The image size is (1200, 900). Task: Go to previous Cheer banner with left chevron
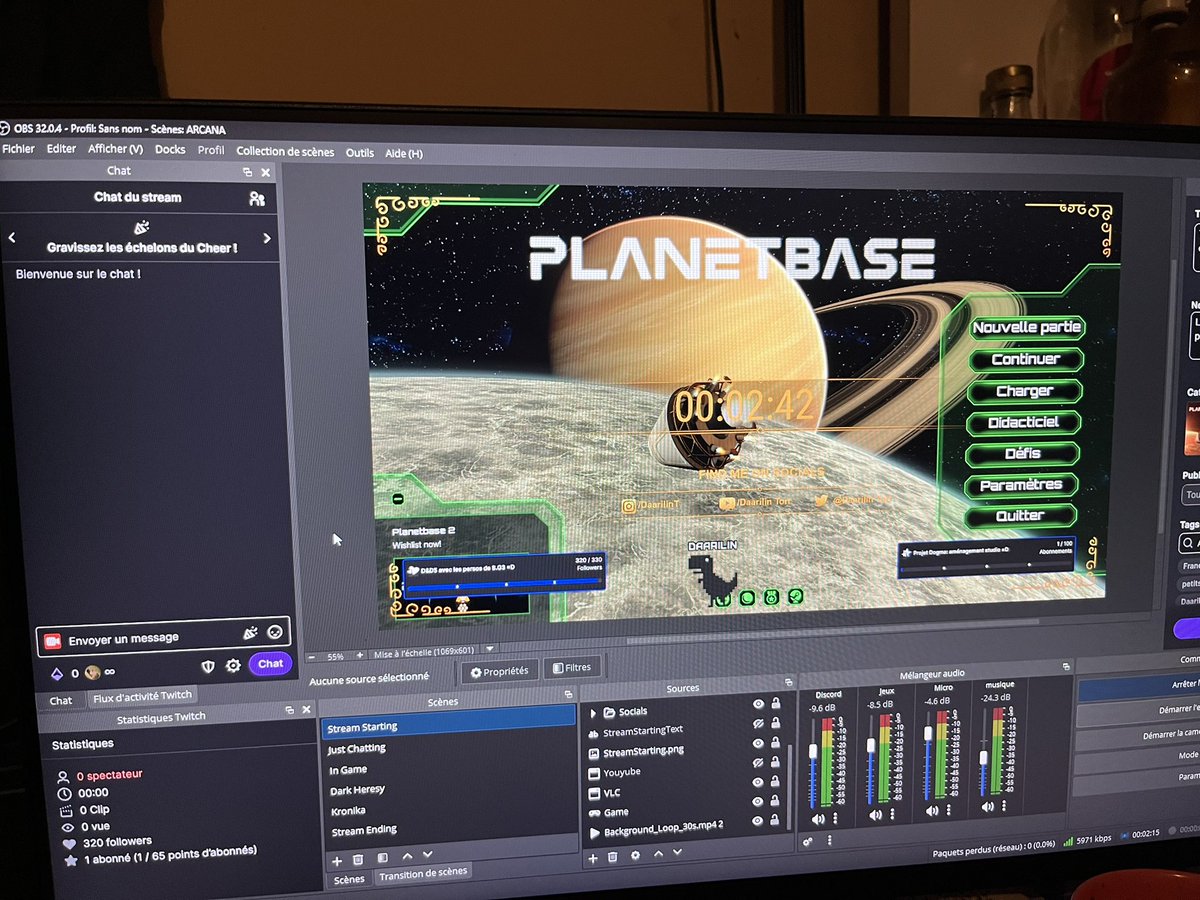point(12,238)
